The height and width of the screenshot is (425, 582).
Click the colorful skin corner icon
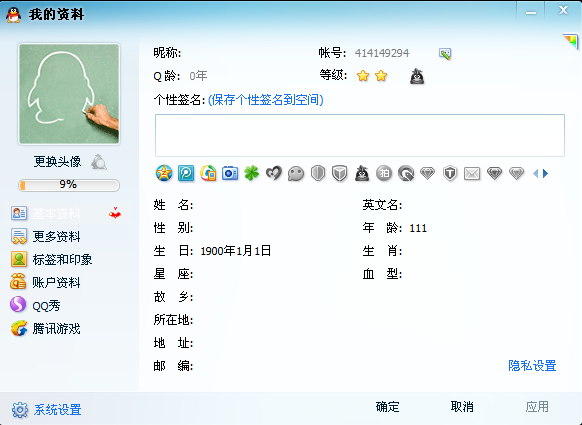(570, 41)
